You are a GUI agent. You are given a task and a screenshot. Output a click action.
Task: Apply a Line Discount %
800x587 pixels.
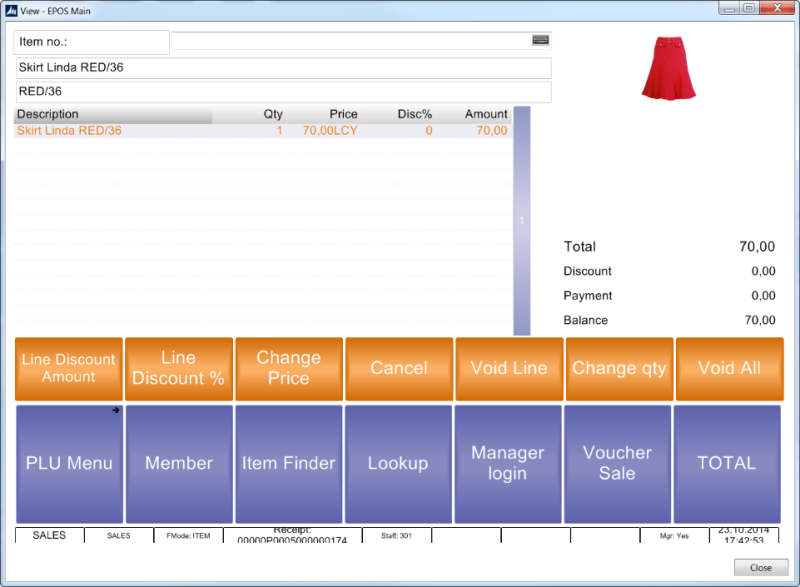(x=178, y=368)
